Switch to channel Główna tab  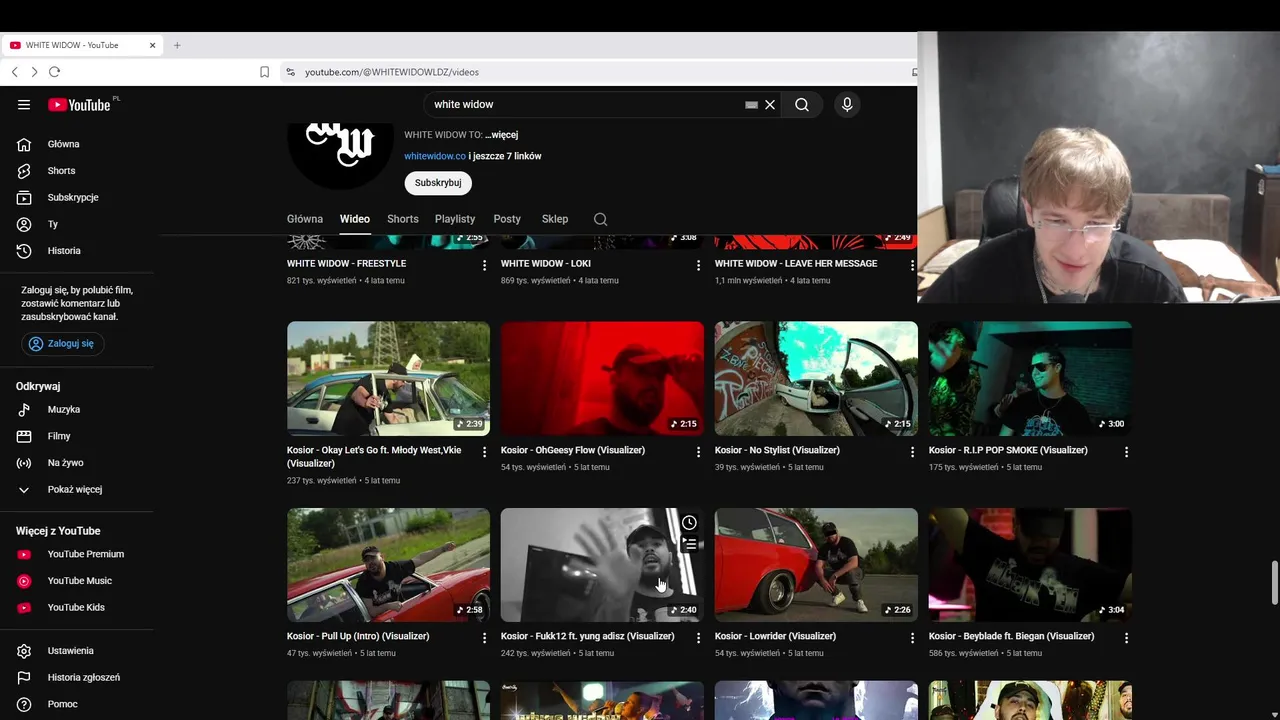click(x=305, y=219)
